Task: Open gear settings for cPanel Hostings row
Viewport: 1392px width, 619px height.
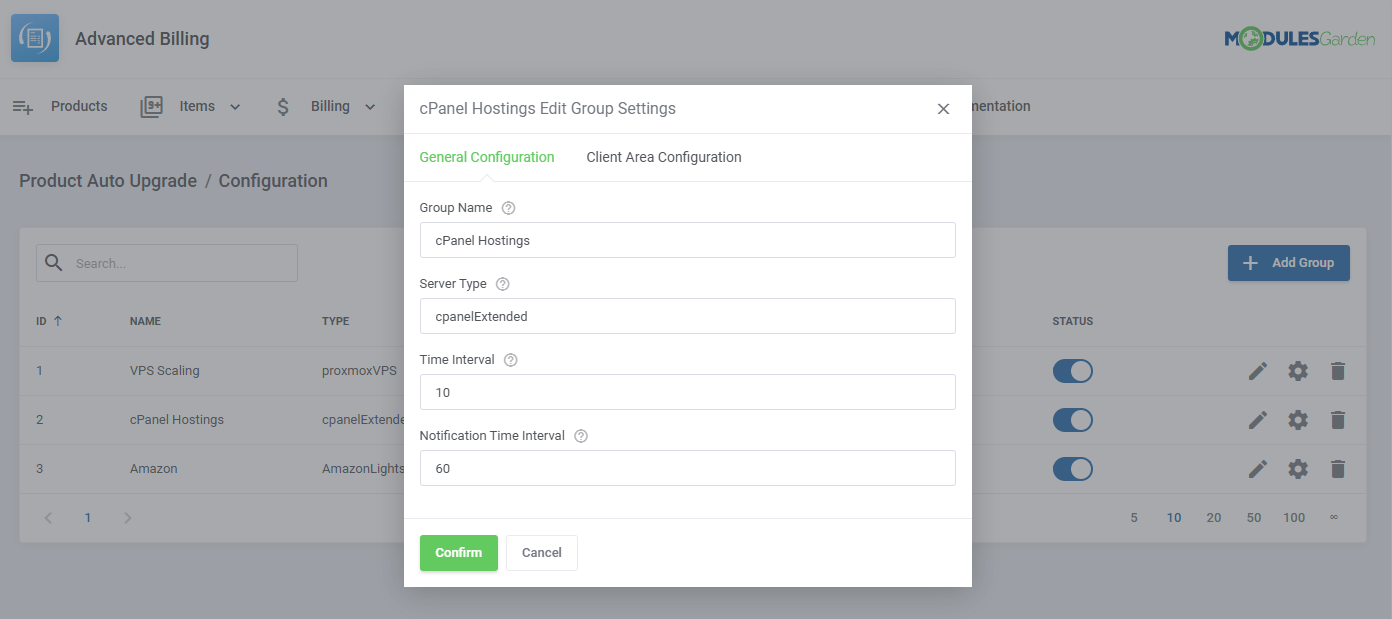Action: pos(1298,420)
